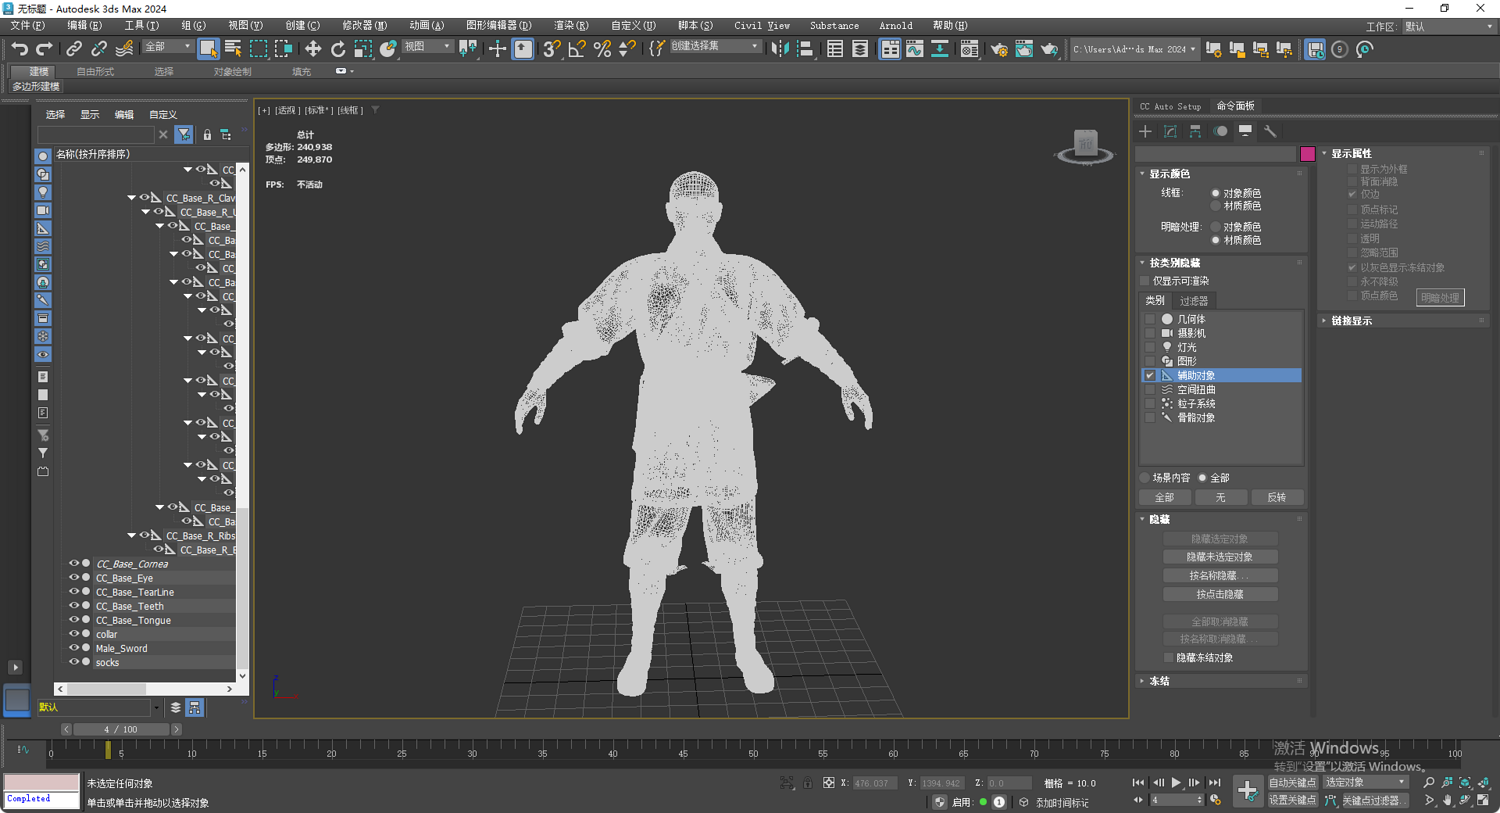Screen dimensions: 1500x813
Task: Select 材质颜色 radio for 线框
Action: point(1216,206)
